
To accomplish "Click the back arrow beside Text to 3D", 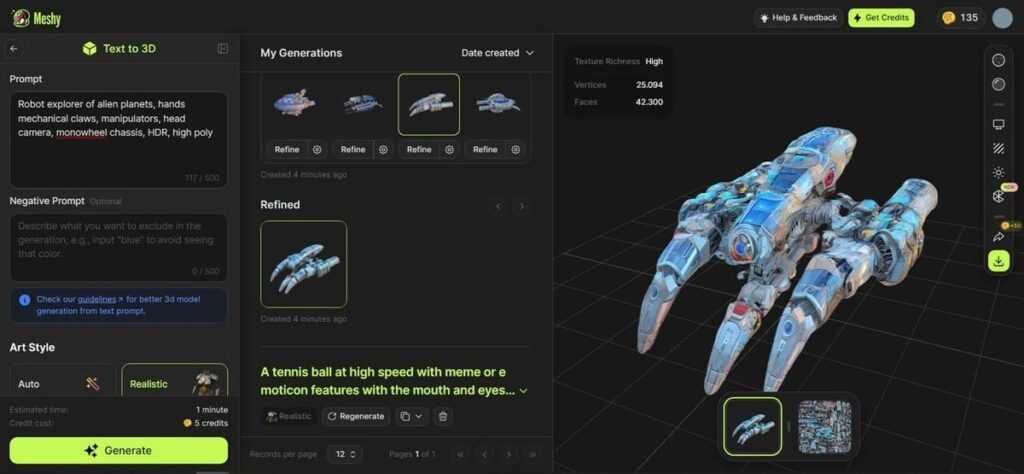I will coord(14,49).
